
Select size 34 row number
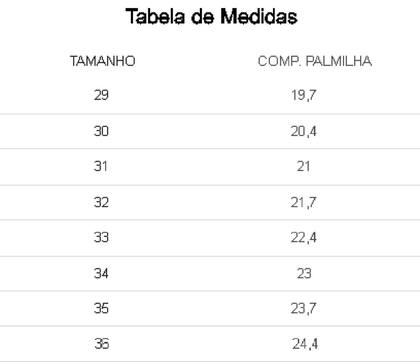101,273
